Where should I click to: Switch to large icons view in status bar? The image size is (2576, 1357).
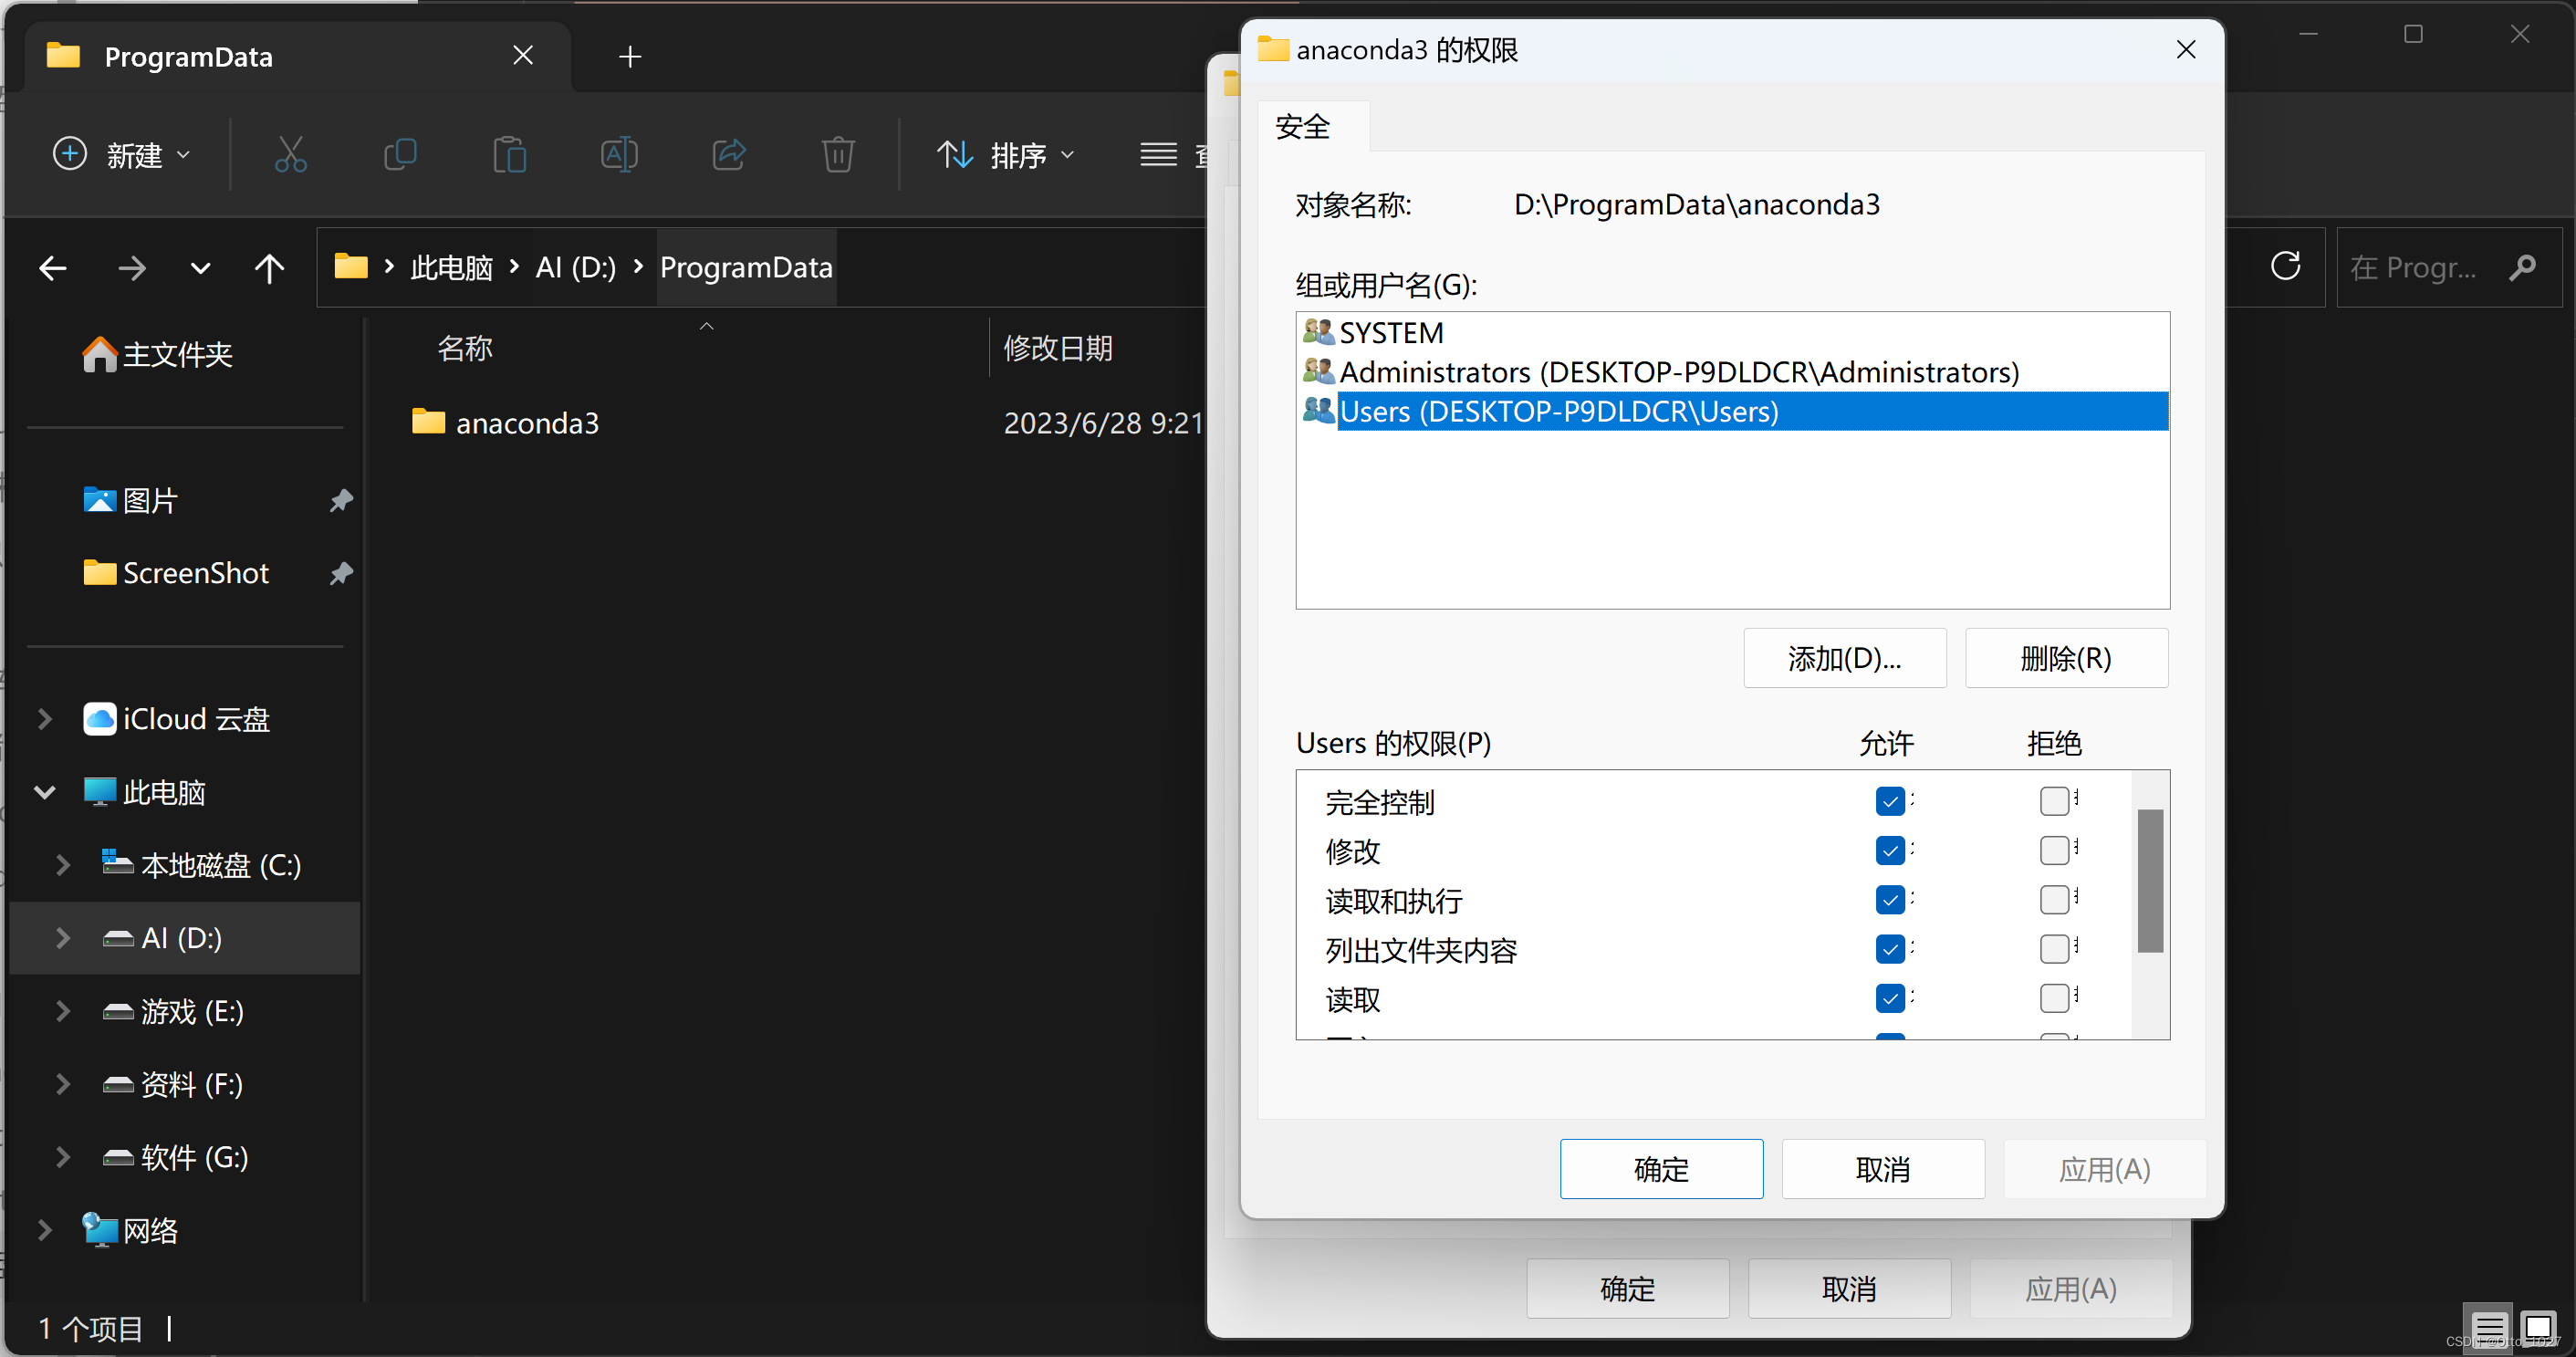point(2539,1330)
